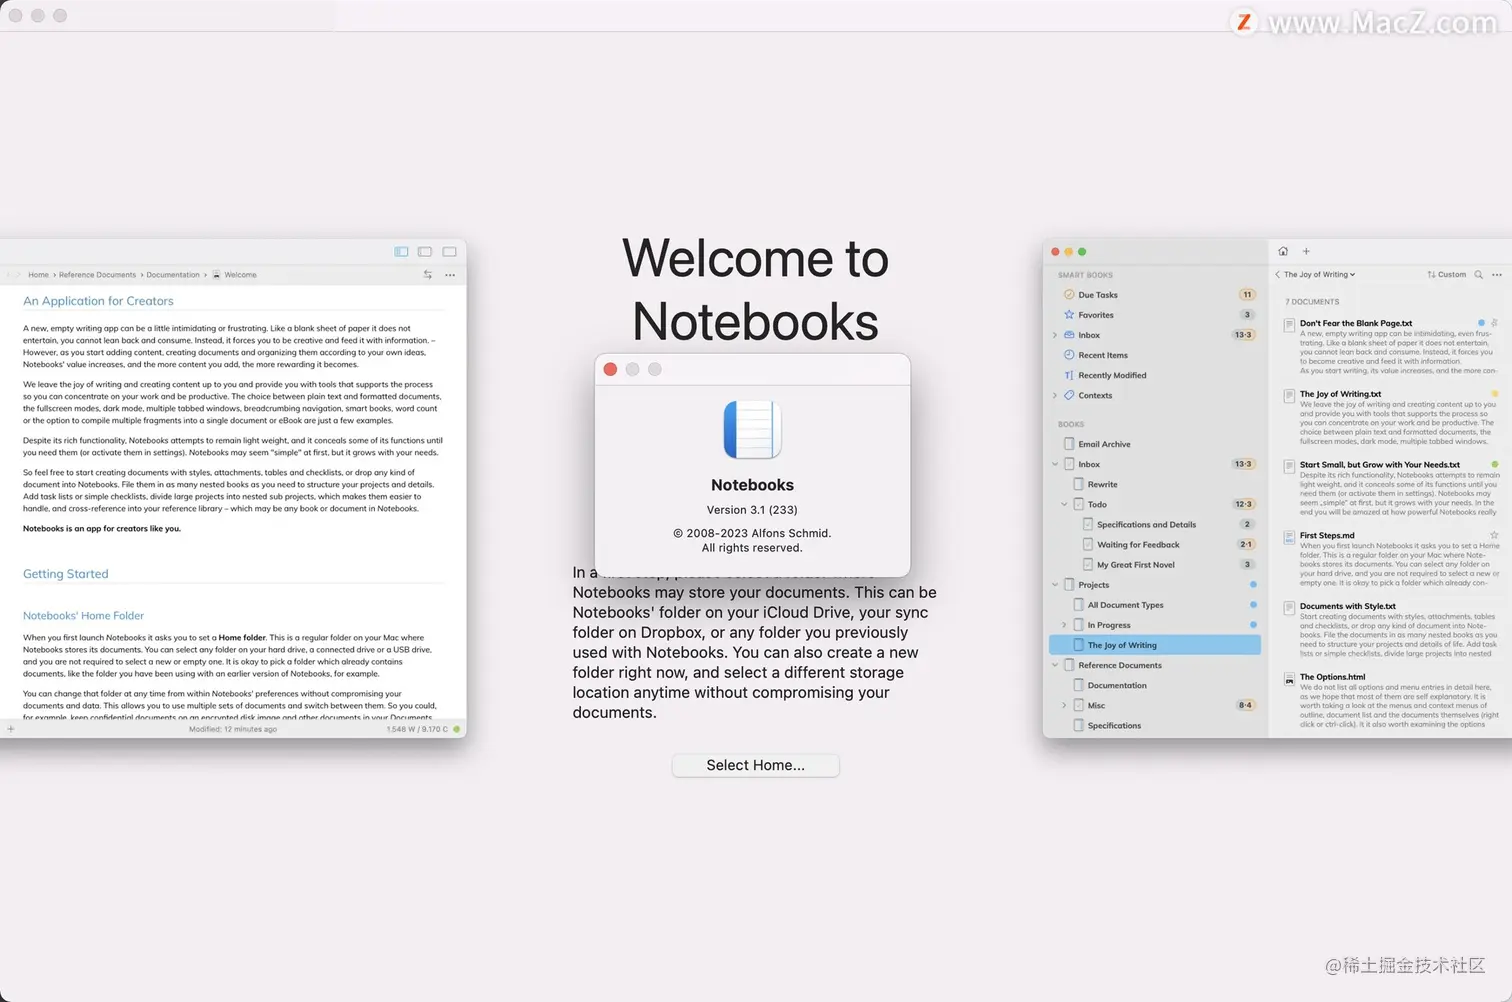1512x1002 pixels.
Task: Collapse the Todo book chevron
Action: pos(1064,504)
